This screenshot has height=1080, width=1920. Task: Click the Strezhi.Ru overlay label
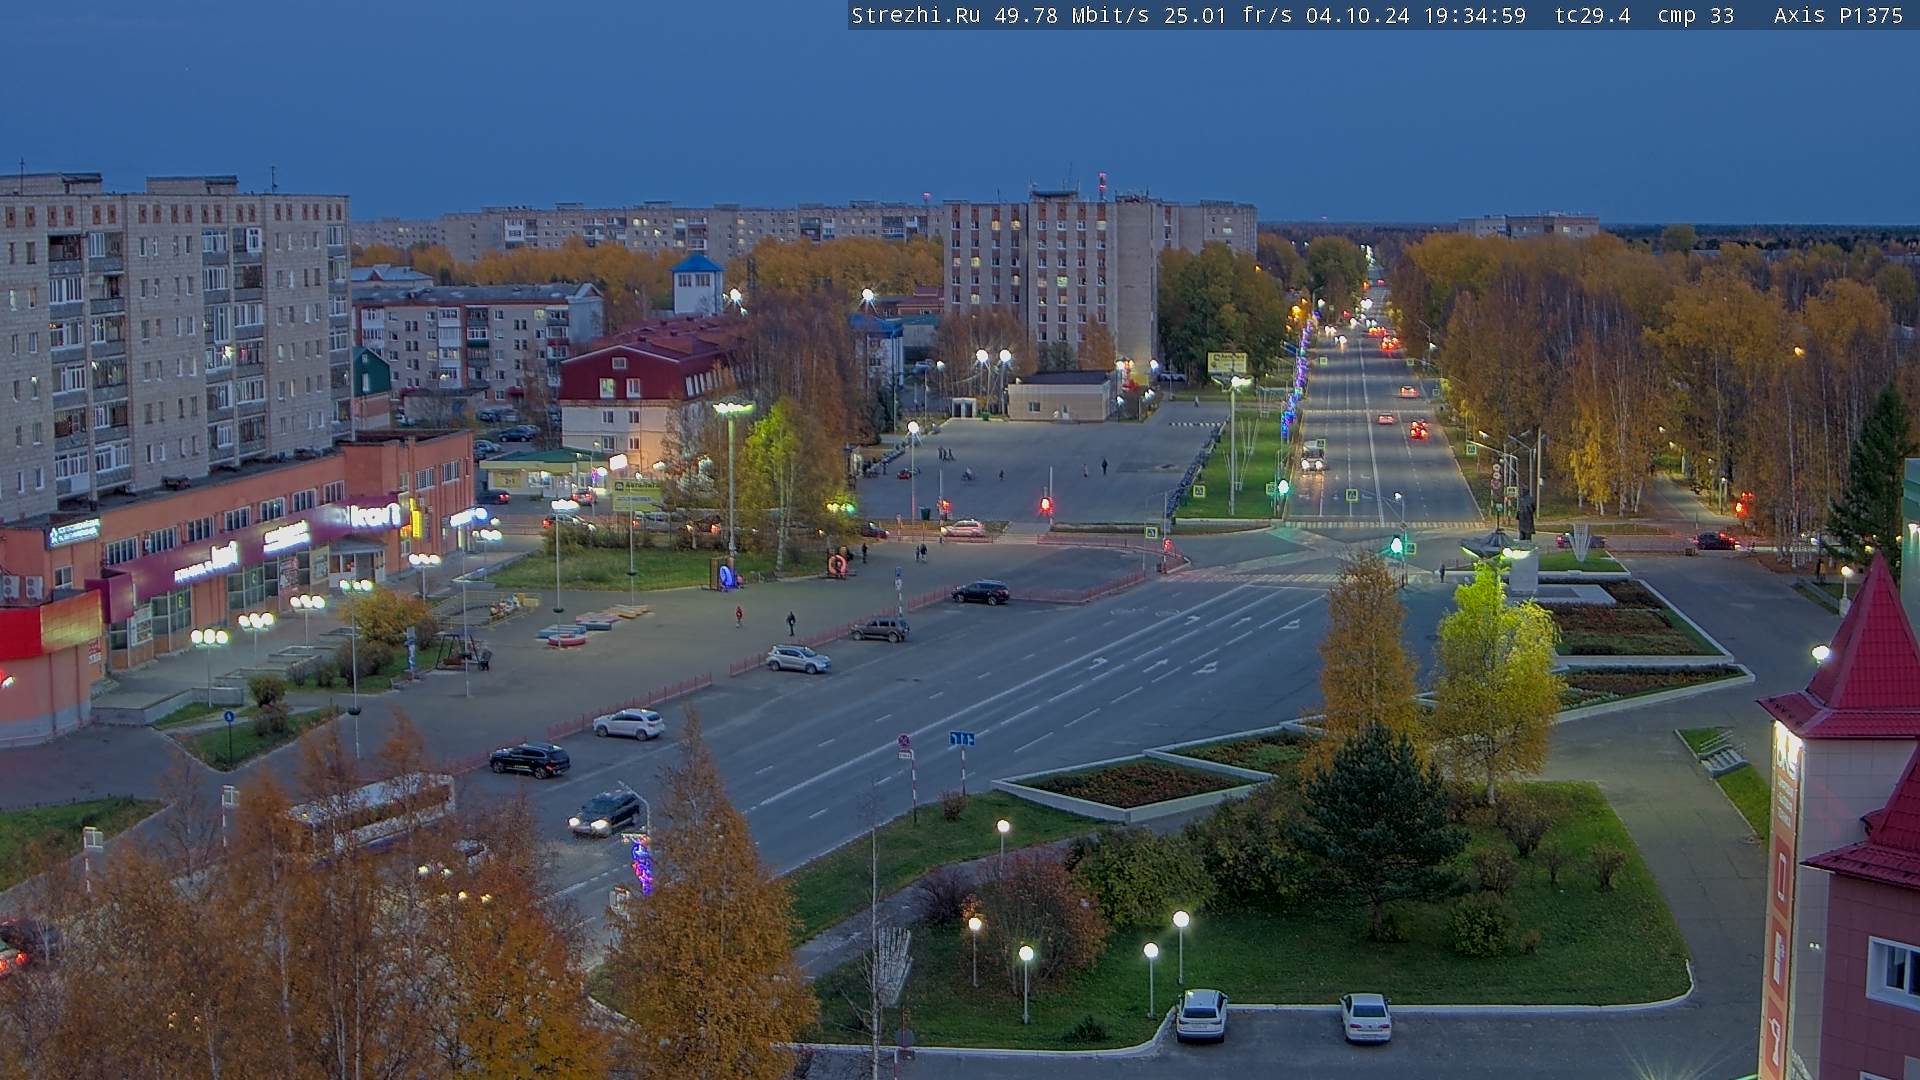tap(915, 15)
